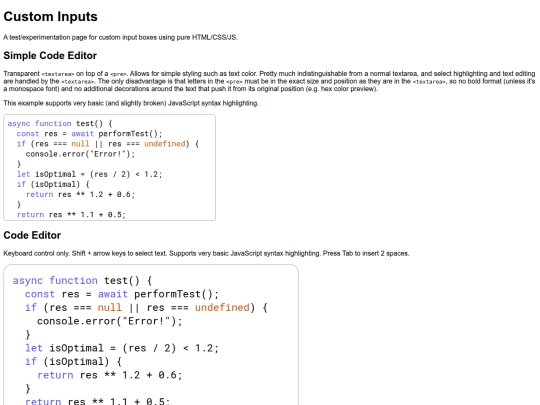Viewport: 540px width, 405px height.
Task: Click 'return res ** 1.1 + 0.5;' in Simple Code Editor
Action: [x=71, y=215]
